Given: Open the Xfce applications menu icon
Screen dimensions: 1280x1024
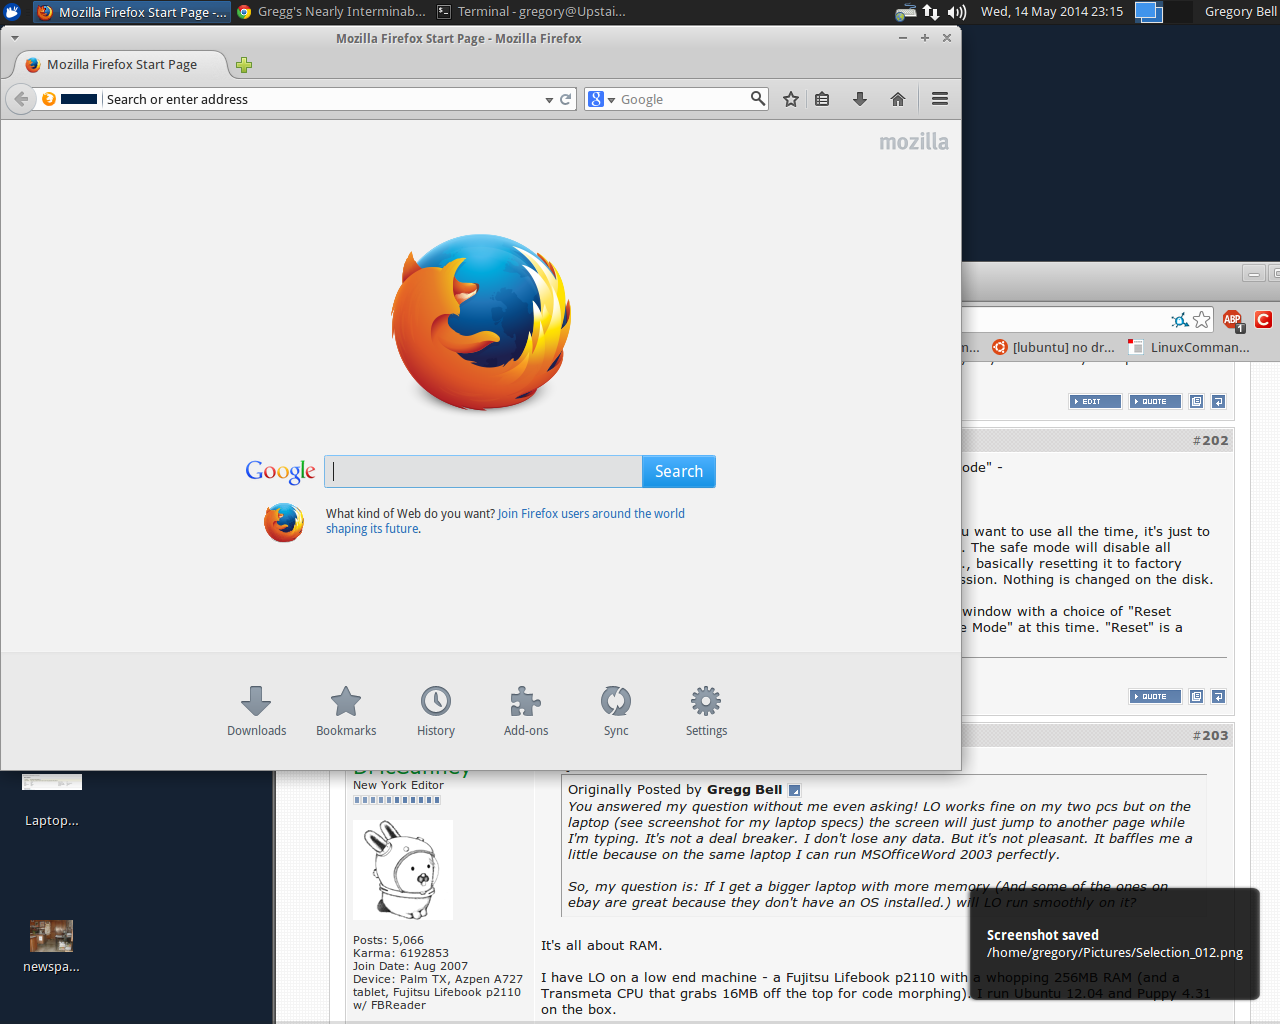Looking at the screenshot, I should (12, 12).
